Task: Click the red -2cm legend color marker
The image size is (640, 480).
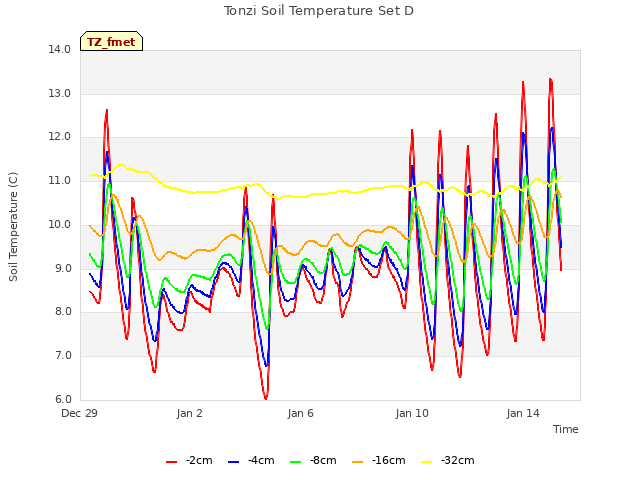Action: point(171,462)
